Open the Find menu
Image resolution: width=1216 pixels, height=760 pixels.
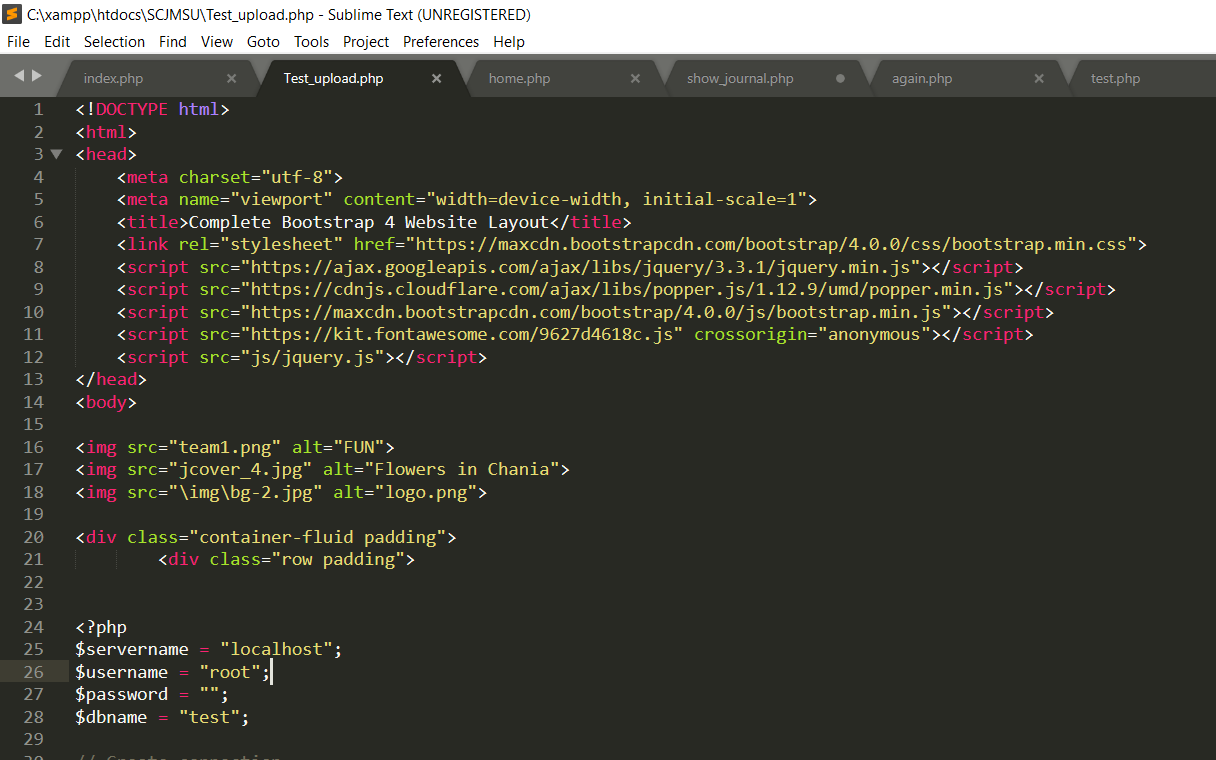click(173, 42)
